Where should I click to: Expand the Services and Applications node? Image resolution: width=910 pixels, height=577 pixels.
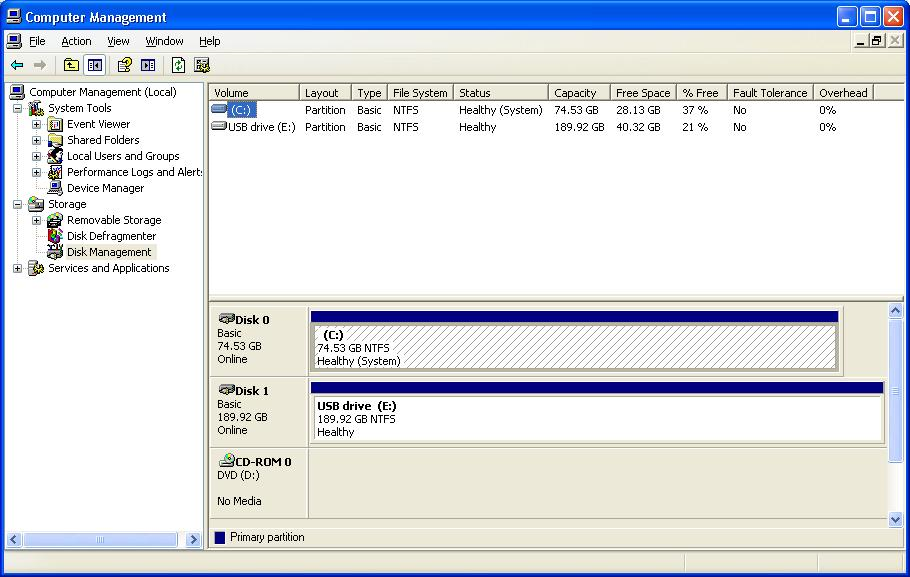[17, 268]
